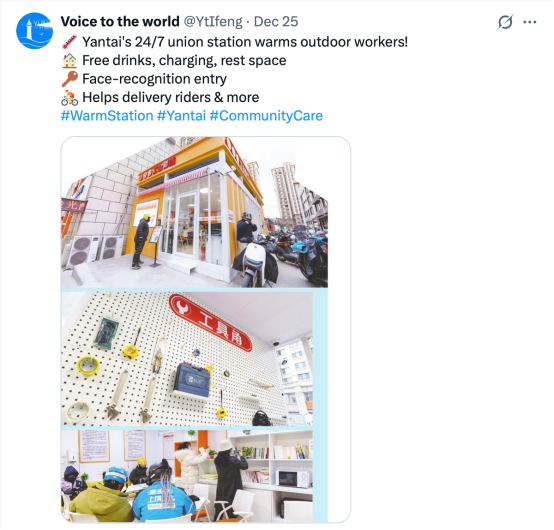This screenshot has height=530, width=554.
Task: Open the Dec 25 post timestamp
Action: point(276,22)
